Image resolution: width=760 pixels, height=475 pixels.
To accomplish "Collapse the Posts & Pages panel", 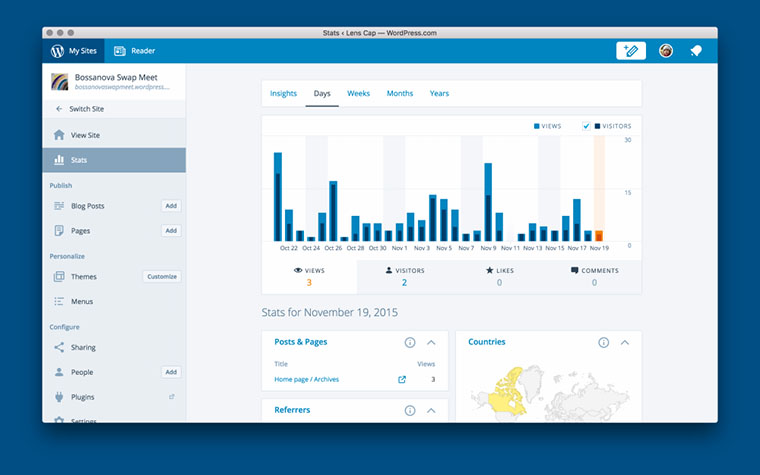I will [x=431, y=342].
